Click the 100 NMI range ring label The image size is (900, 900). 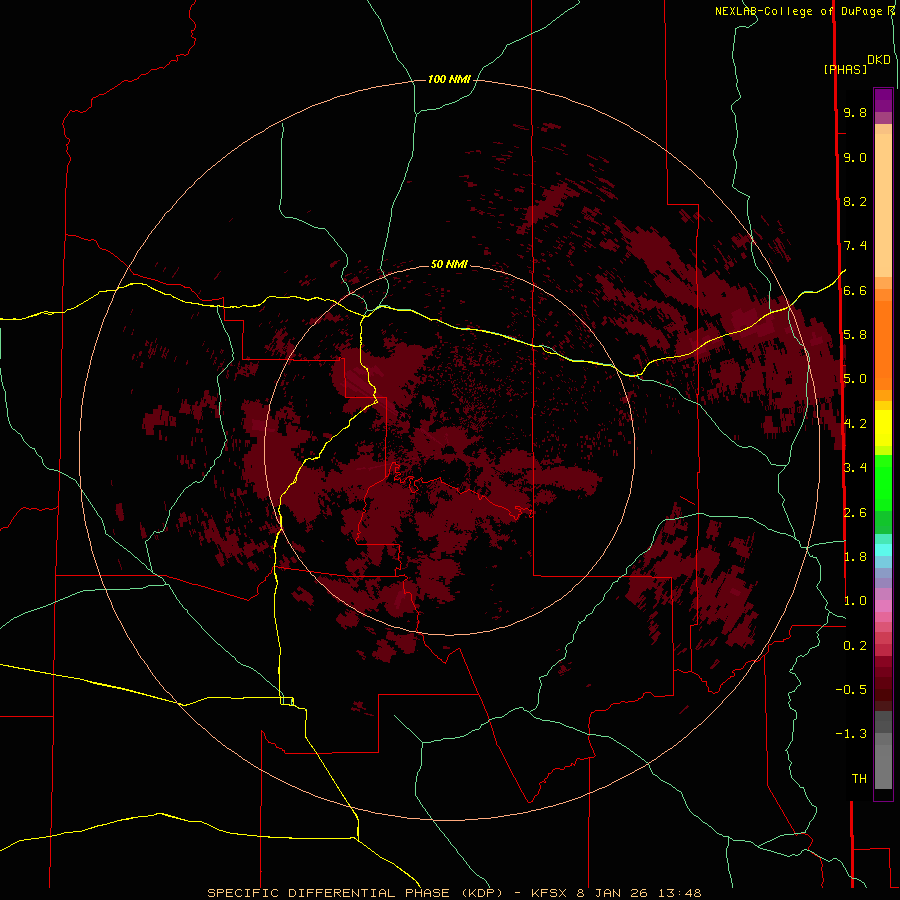449,79
